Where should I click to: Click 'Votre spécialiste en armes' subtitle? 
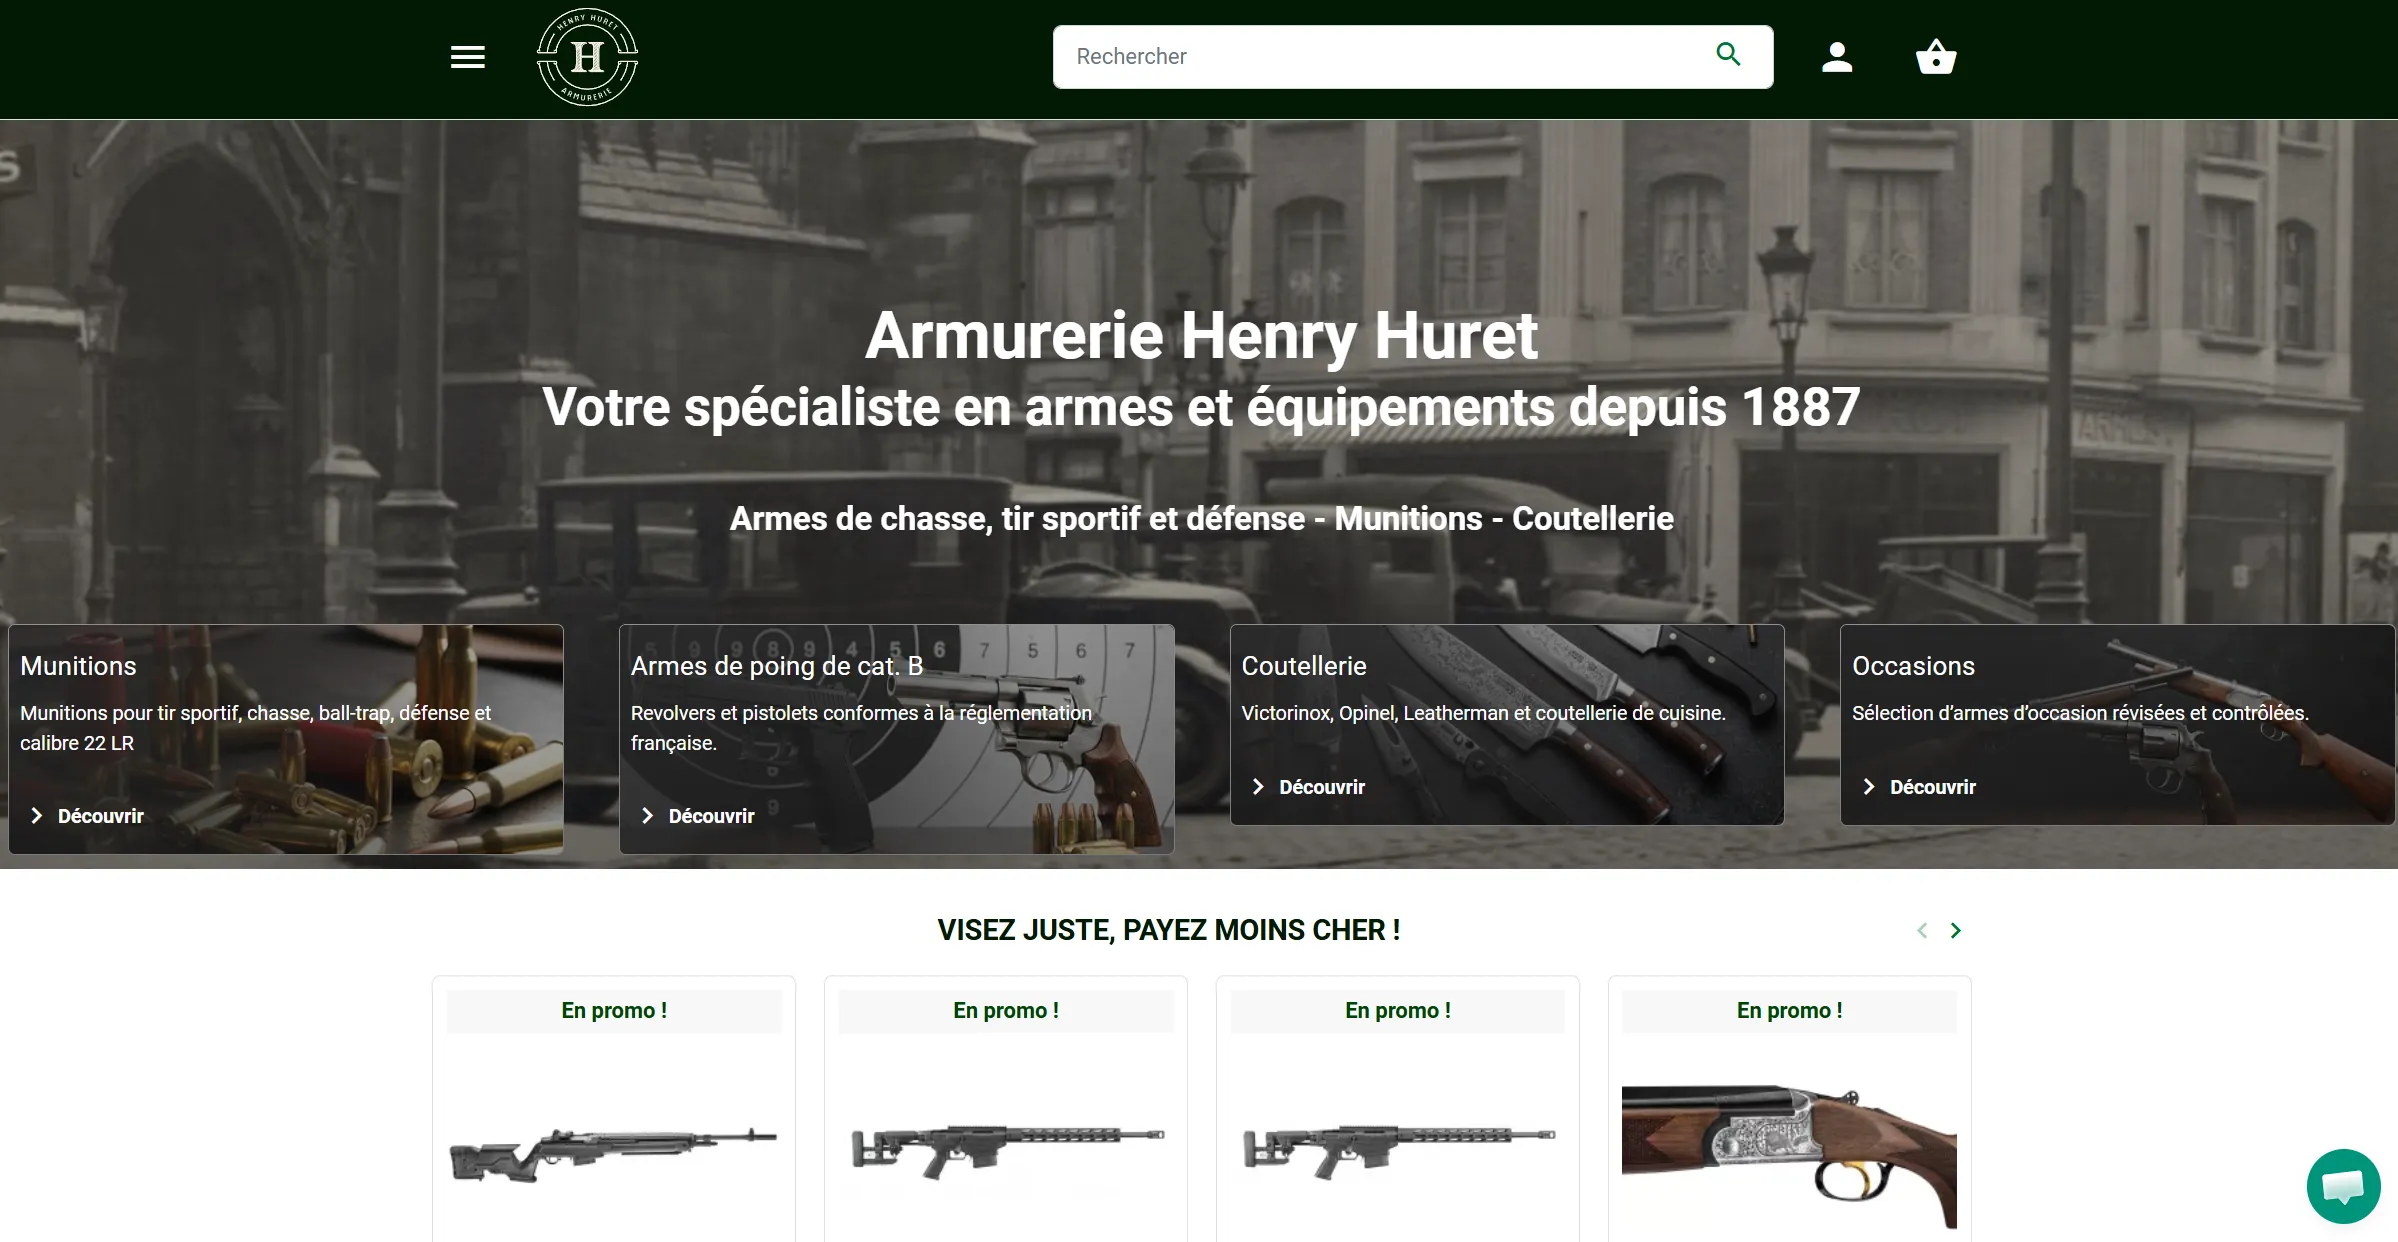coord(1201,407)
